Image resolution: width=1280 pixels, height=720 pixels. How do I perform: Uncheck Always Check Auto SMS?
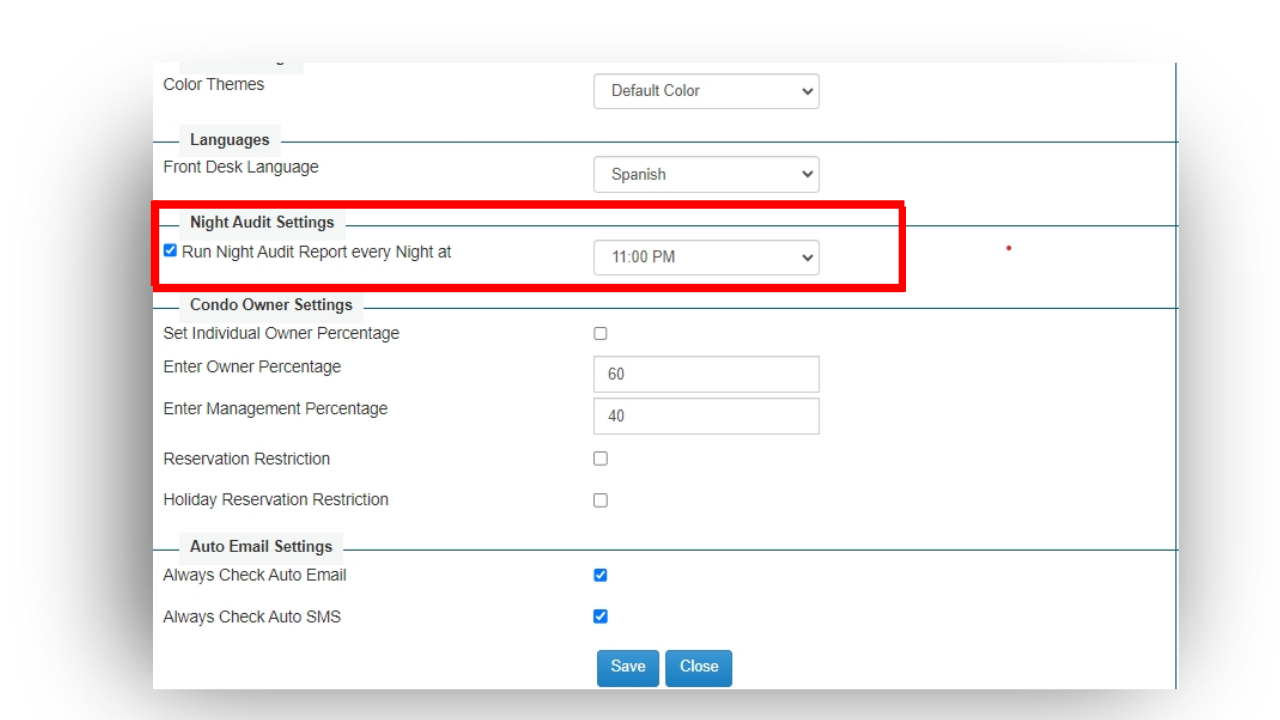[600, 617]
